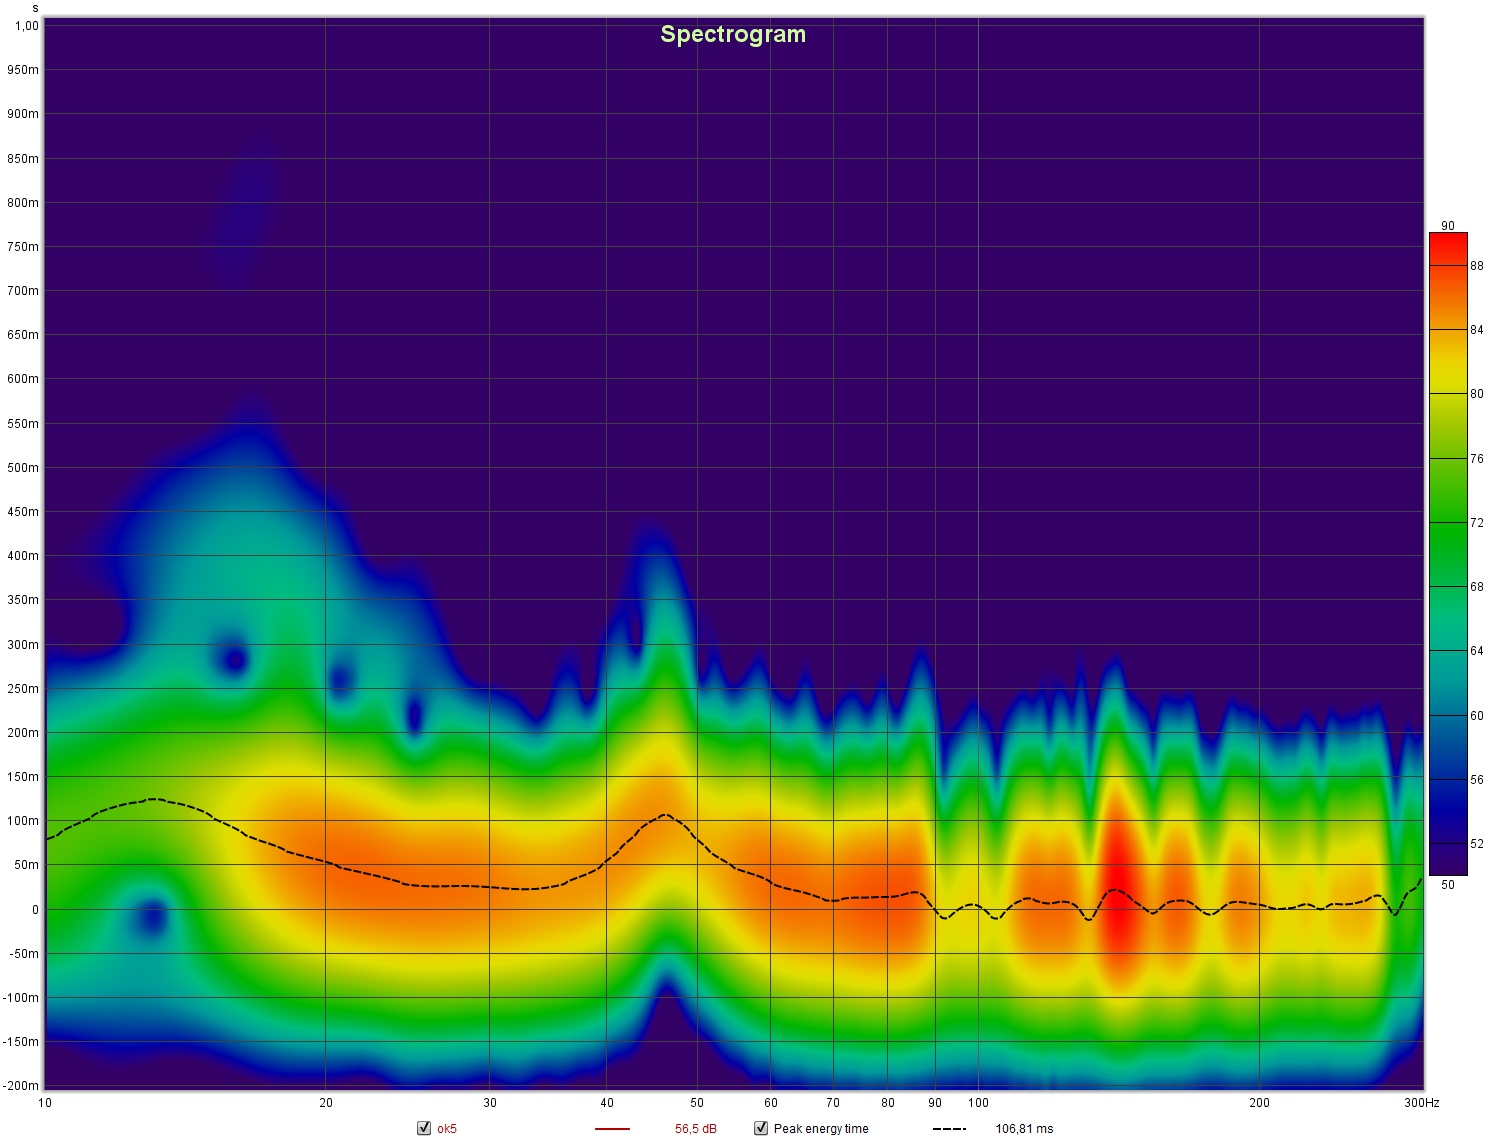The width and height of the screenshot is (1500, 1143).
Task: Click the 64 dB color scale label
Action: pyautogui.click(x=1477, y=651)
